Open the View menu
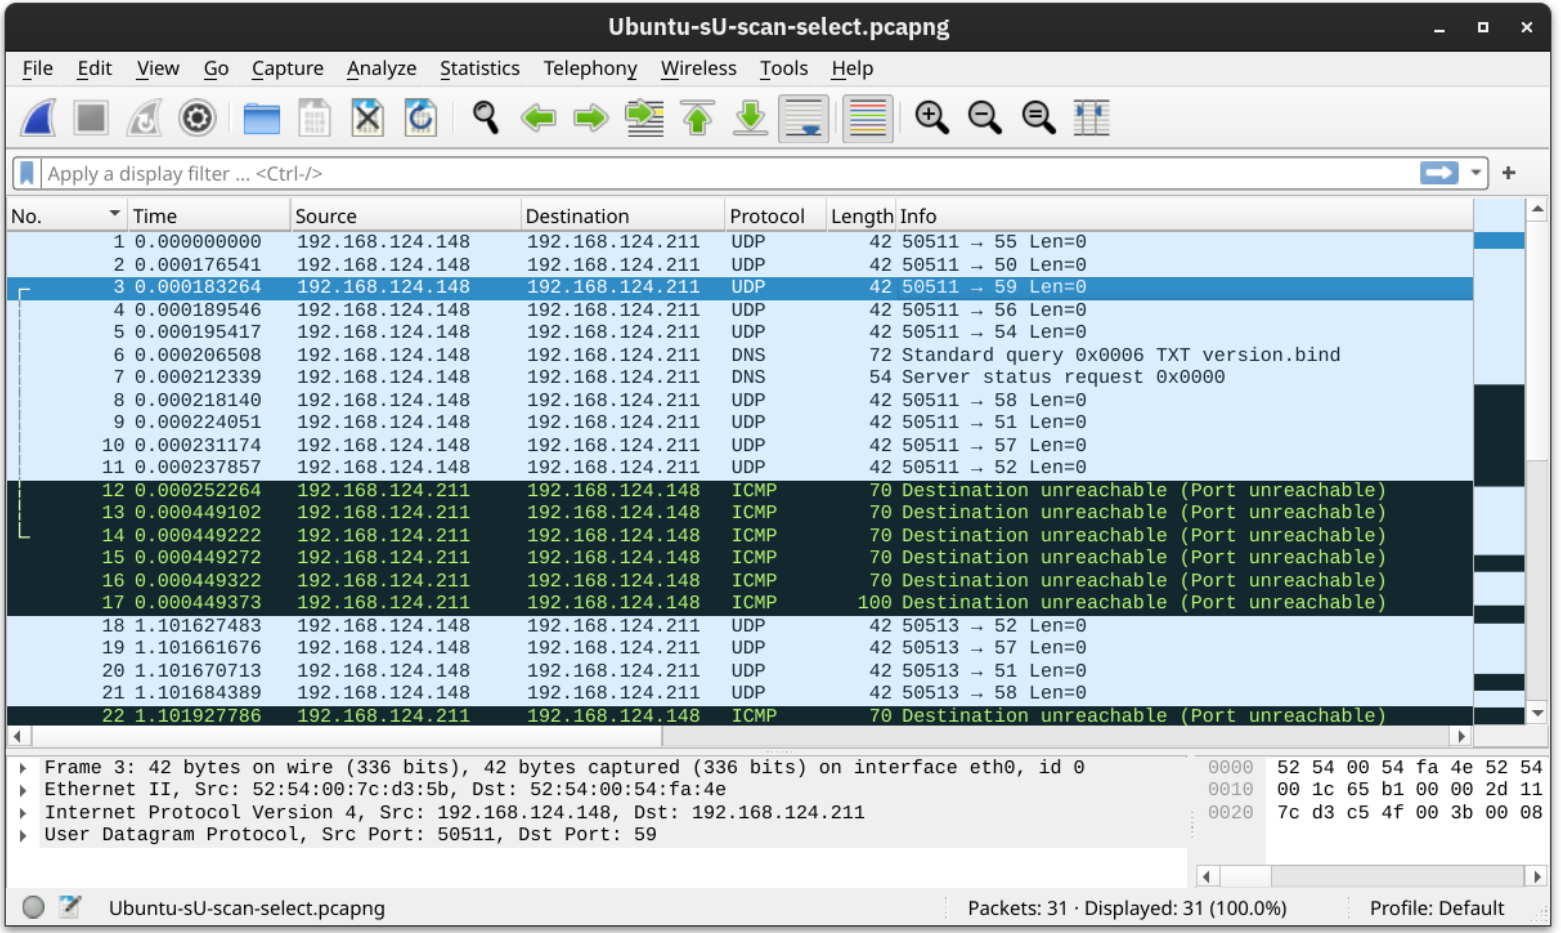Image resolution: width=1561 pixels, height=933 pixels. (158, 68)
